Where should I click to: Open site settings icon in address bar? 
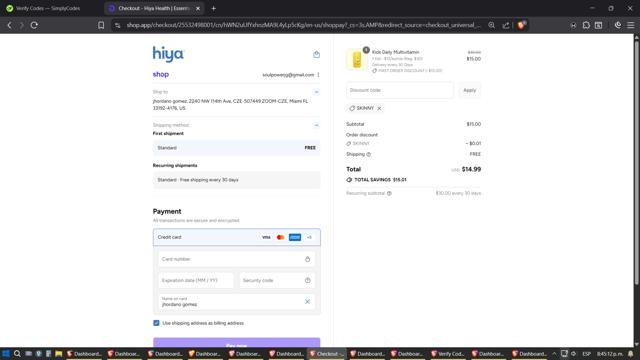(x=118, y=25)
